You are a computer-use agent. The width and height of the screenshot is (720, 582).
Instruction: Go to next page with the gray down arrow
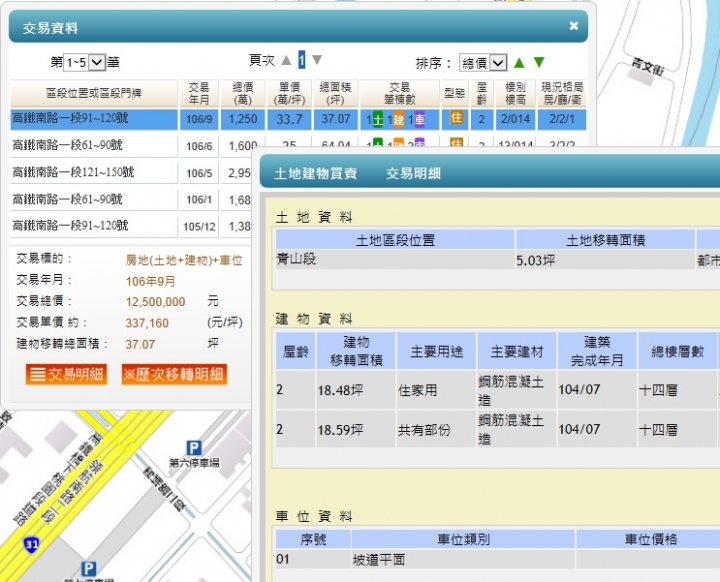click(x=317, y=60)
